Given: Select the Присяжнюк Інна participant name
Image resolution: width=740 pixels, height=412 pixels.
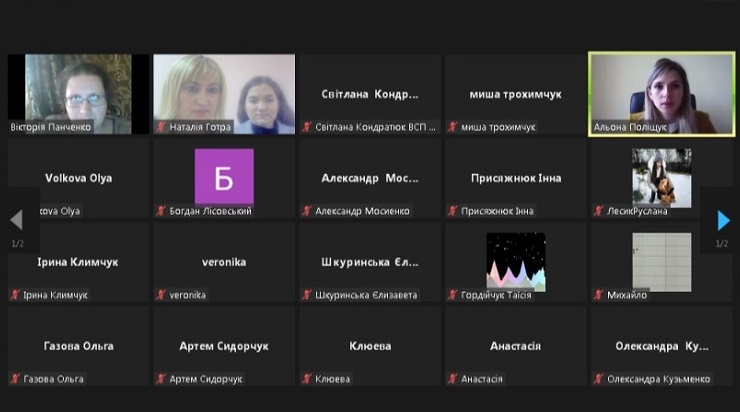Looking at the screenshot, I should [516, 178].
